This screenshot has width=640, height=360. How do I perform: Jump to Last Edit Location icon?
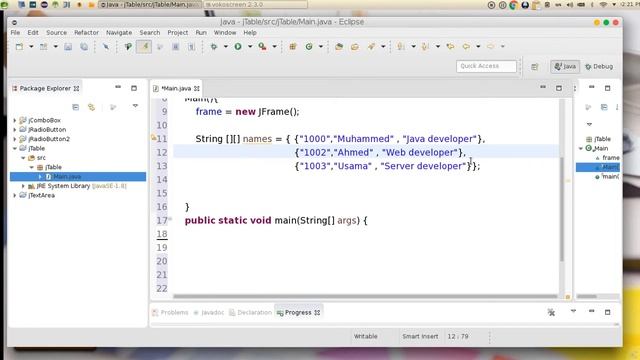pyautogui.click(x=450, y=47)
